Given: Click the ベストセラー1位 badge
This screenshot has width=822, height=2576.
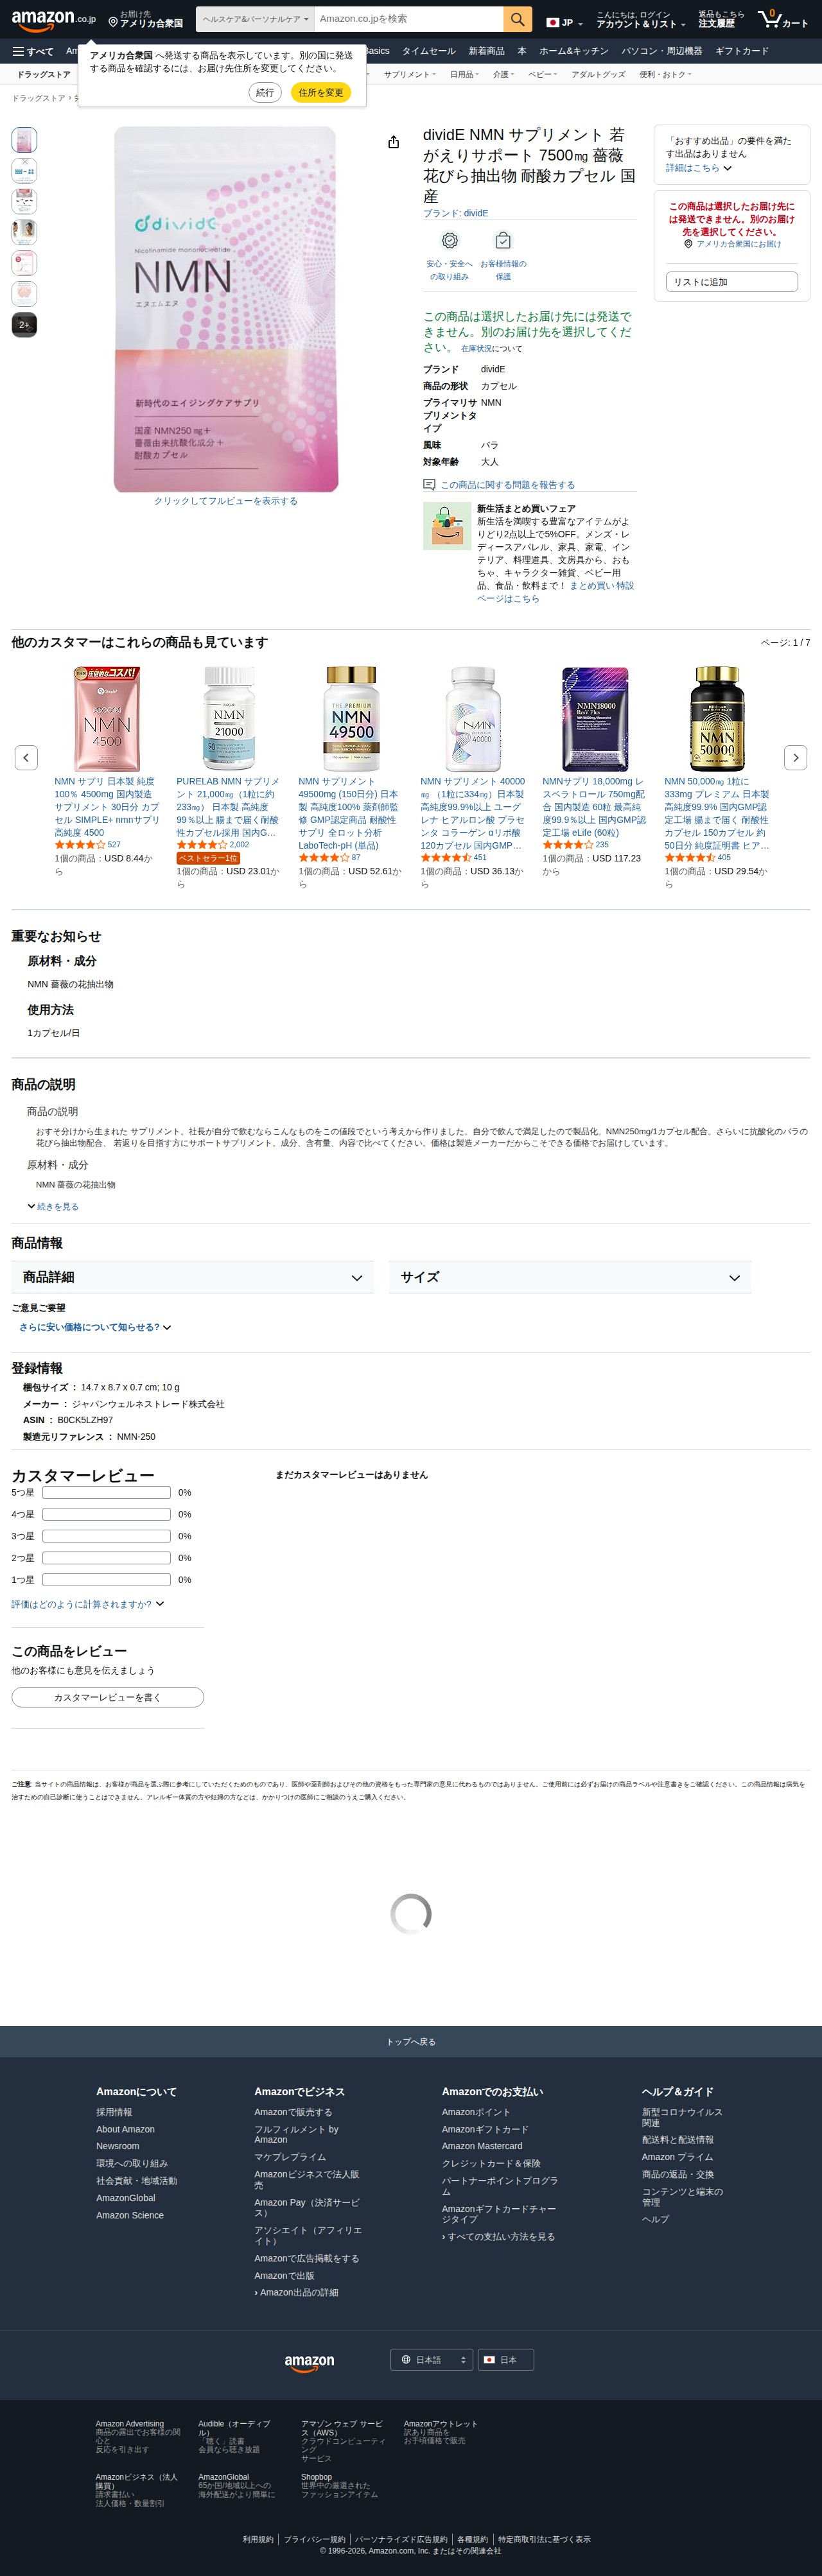Looking at the screenshot, I should point(208,858).
